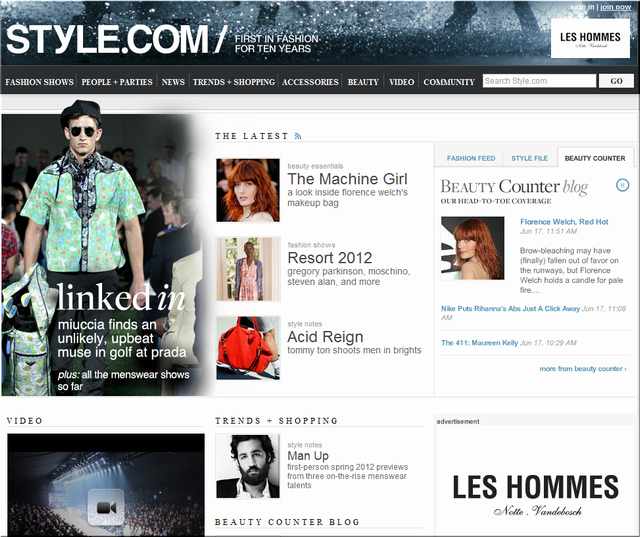This screenshot has width=640, height=537.
Task: Click the RSS feed icon beside The Latest
Action: click(298, 136)
